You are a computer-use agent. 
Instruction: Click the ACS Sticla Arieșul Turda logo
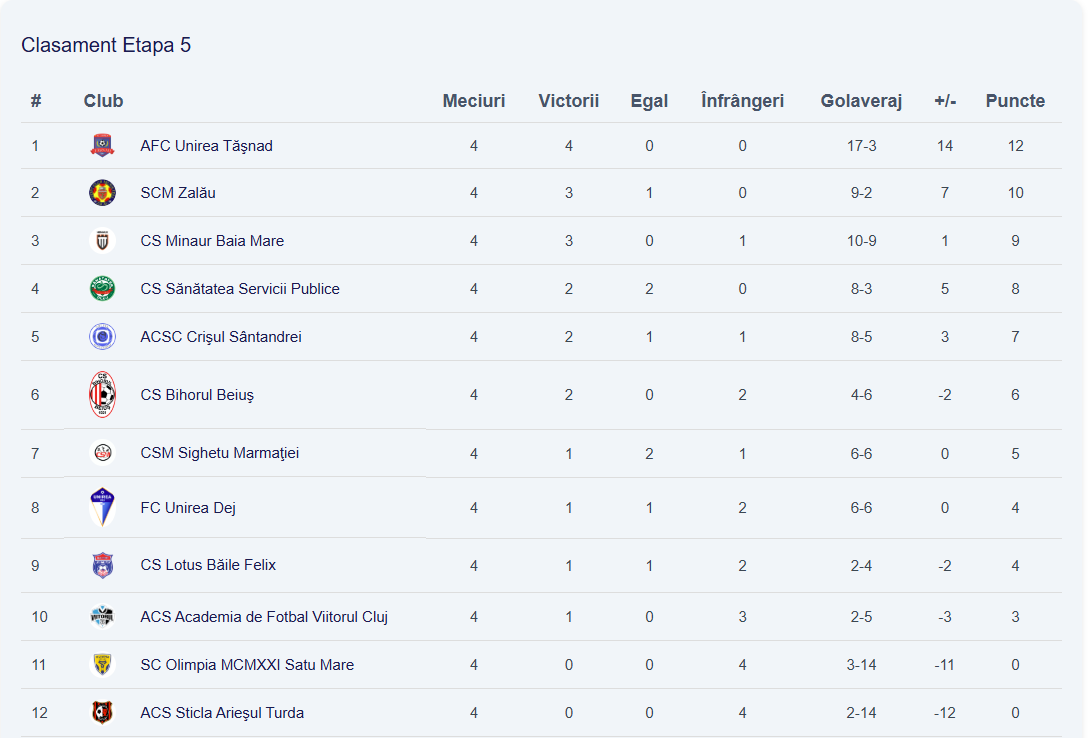click(102, 713)
